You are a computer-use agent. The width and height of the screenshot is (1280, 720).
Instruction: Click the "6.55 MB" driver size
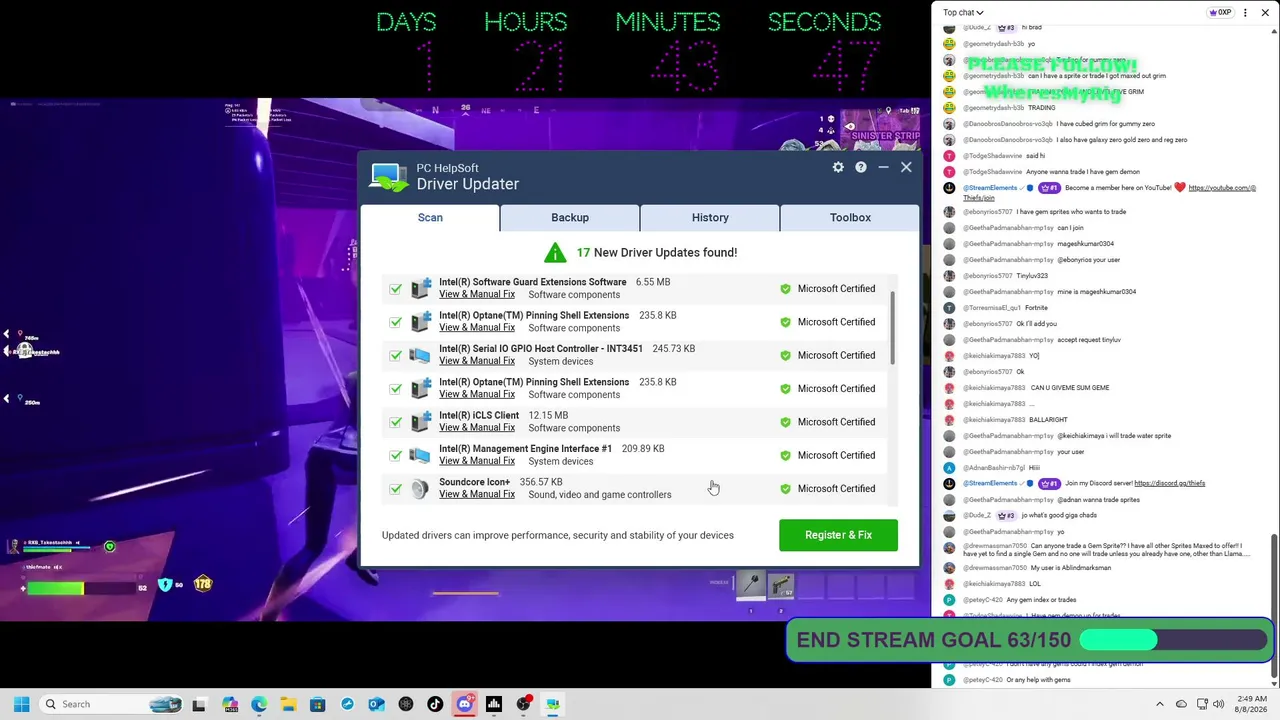(x=653, y=282)
